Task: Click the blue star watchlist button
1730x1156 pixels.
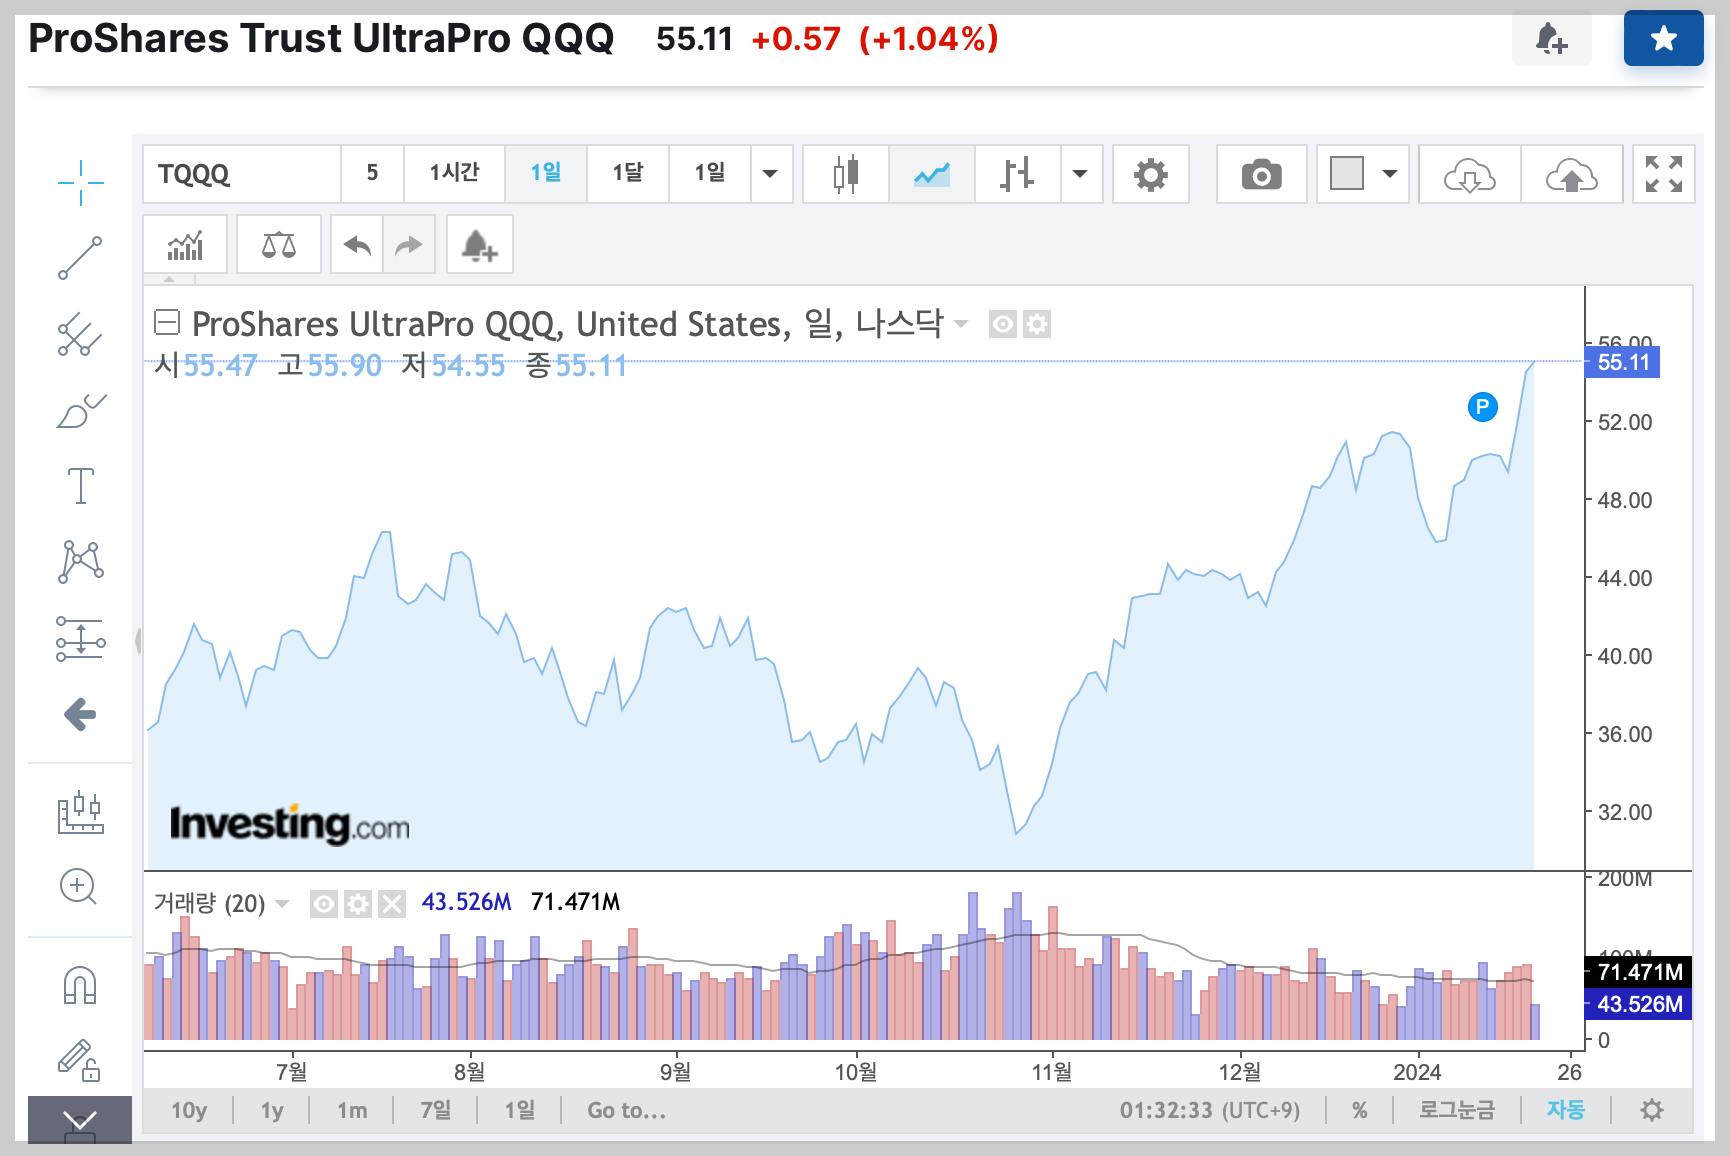Action: 1664,39
